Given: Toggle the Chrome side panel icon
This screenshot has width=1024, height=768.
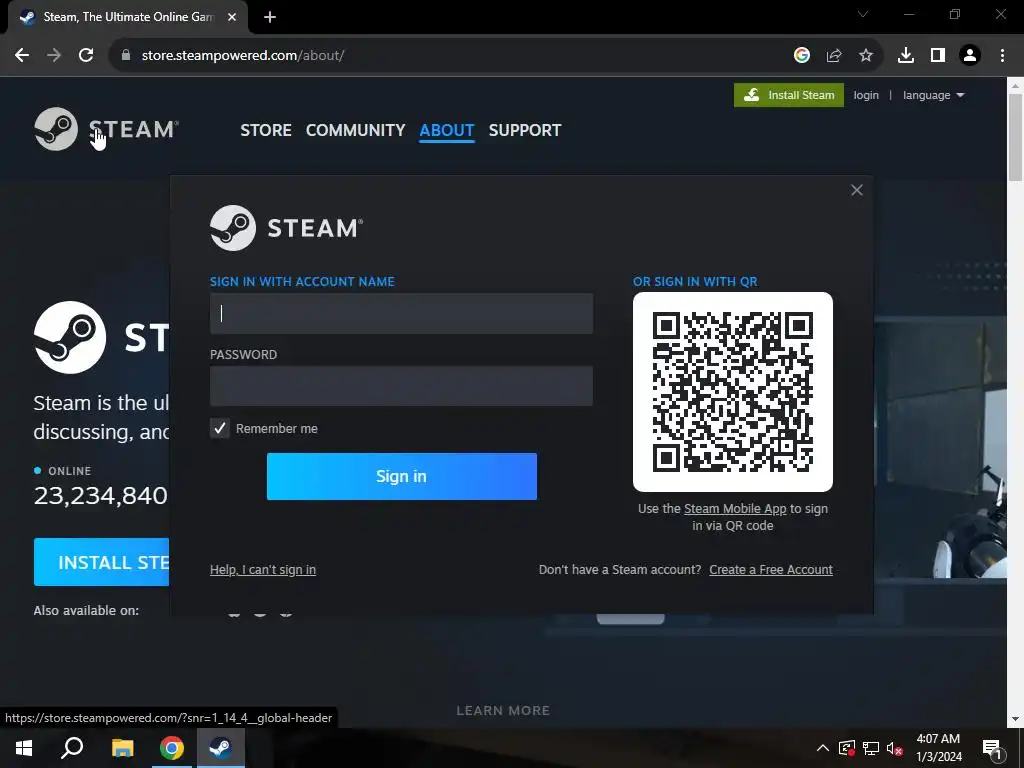Looking at the screenshot, I should 938,56.
